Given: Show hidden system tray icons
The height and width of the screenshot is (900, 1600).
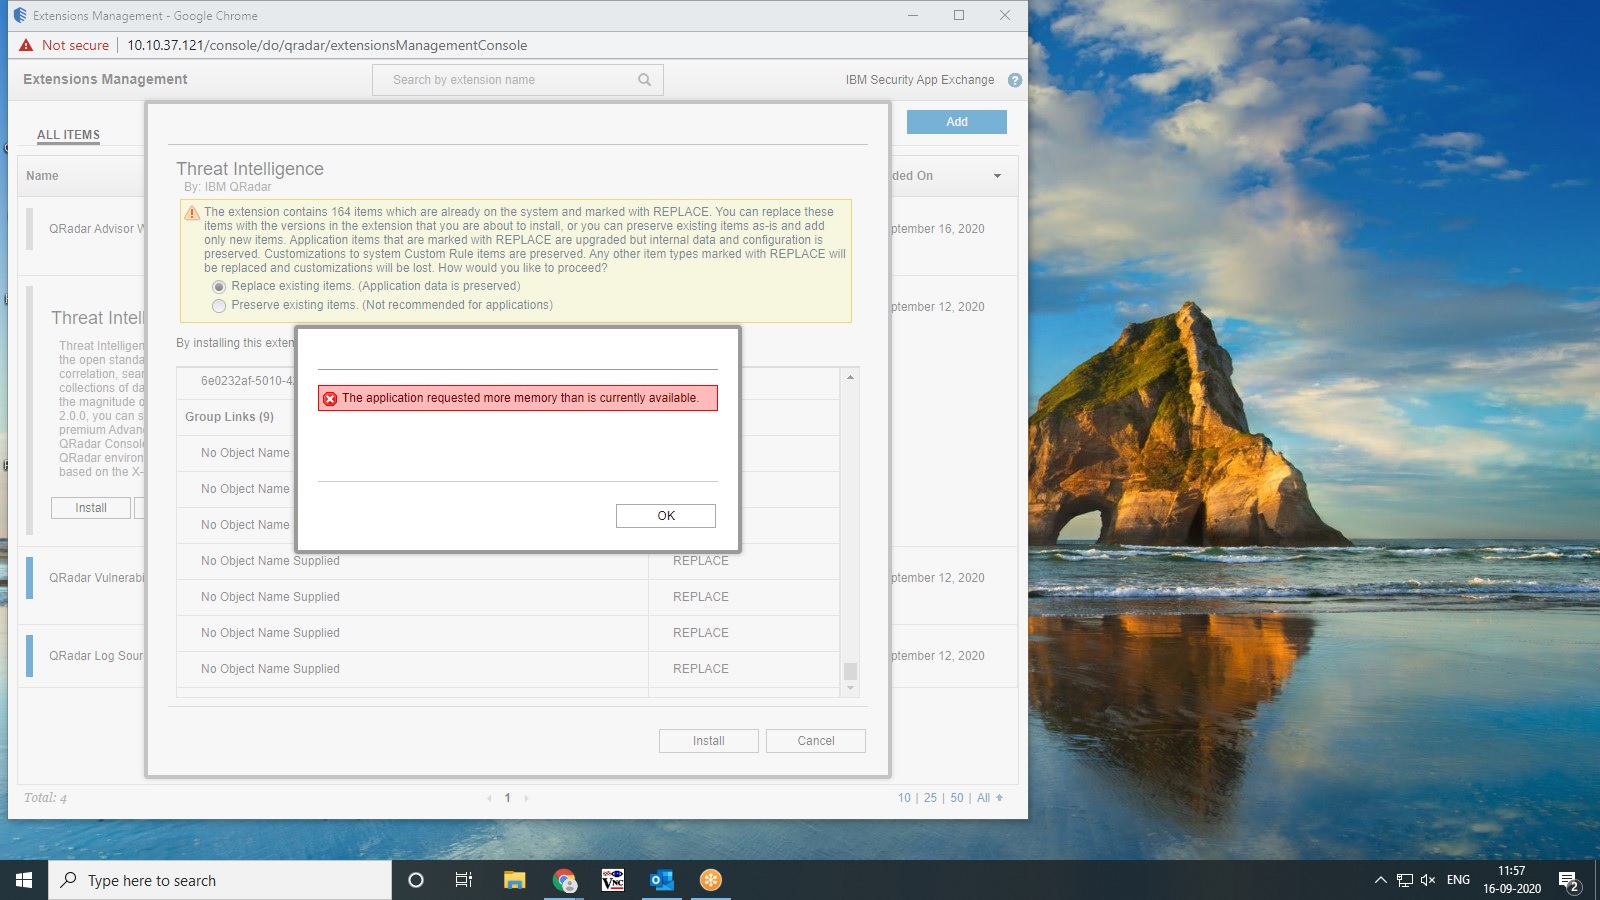Looking at the screenshot, I should [1380, 880].
